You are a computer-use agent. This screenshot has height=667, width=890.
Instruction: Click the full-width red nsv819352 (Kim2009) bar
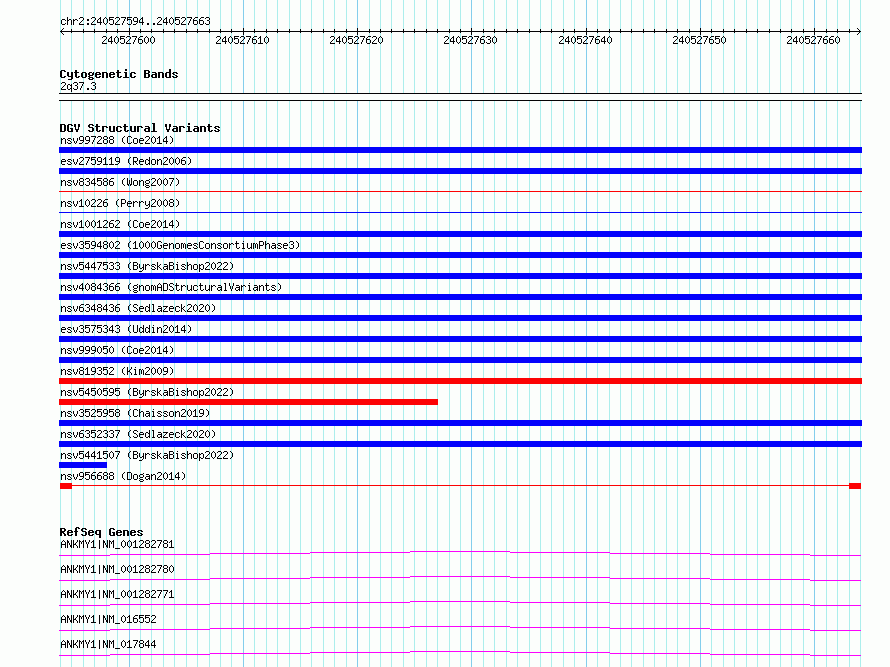click(x=460, y=381)
